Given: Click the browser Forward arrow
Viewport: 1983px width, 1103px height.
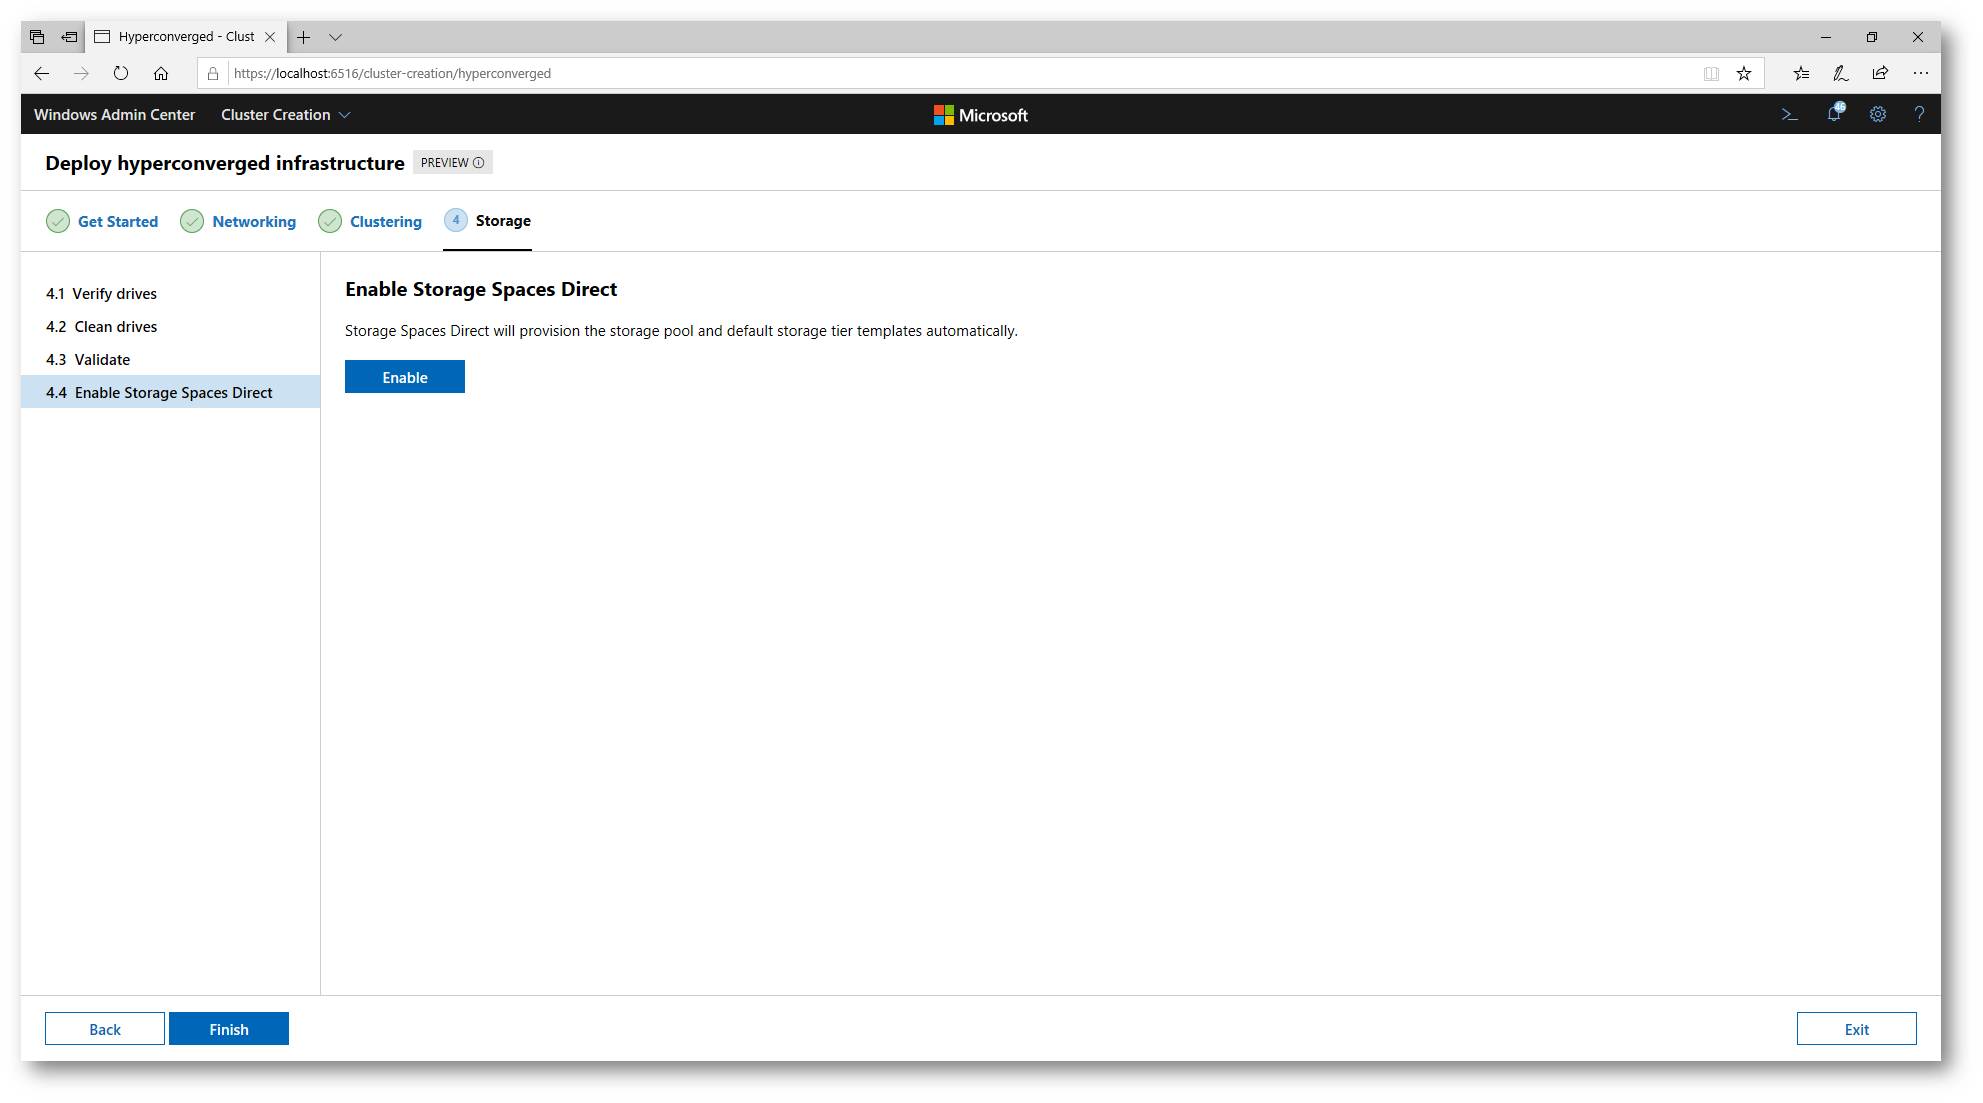Looking at the screenshot, I should 81,73.
